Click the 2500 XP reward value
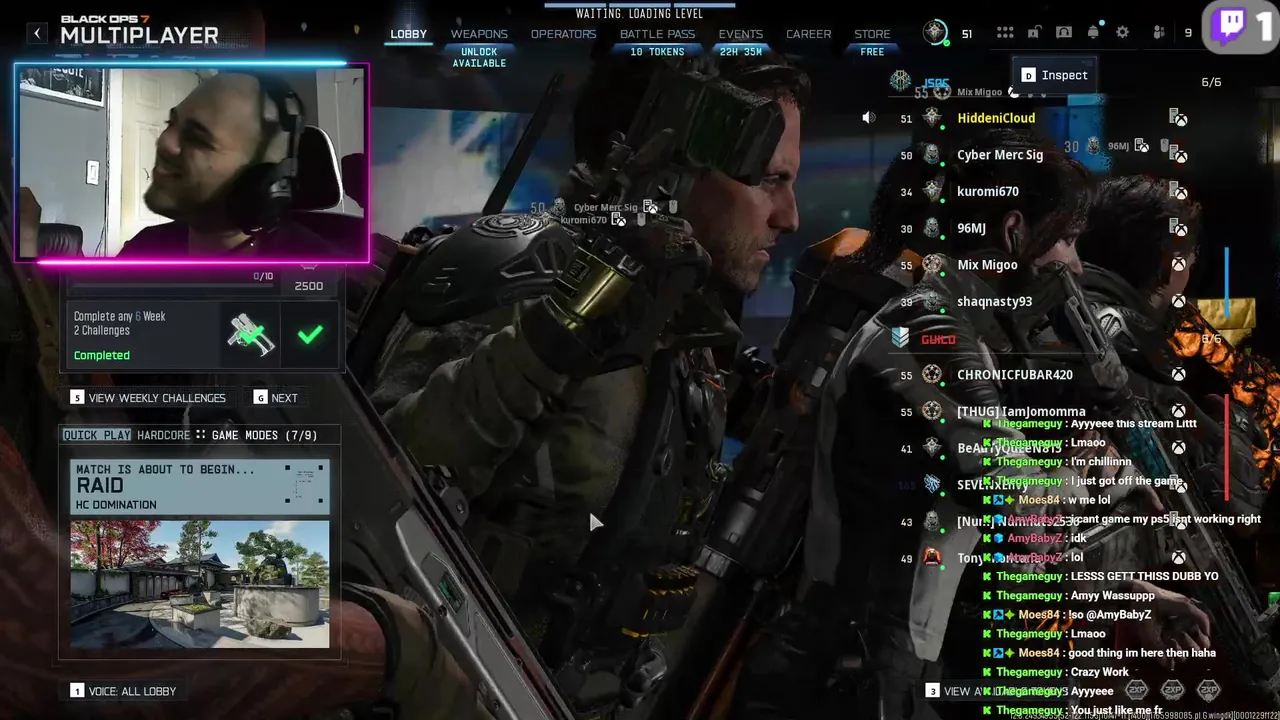This screenshot has height=720, width=1280. (309, 286)
